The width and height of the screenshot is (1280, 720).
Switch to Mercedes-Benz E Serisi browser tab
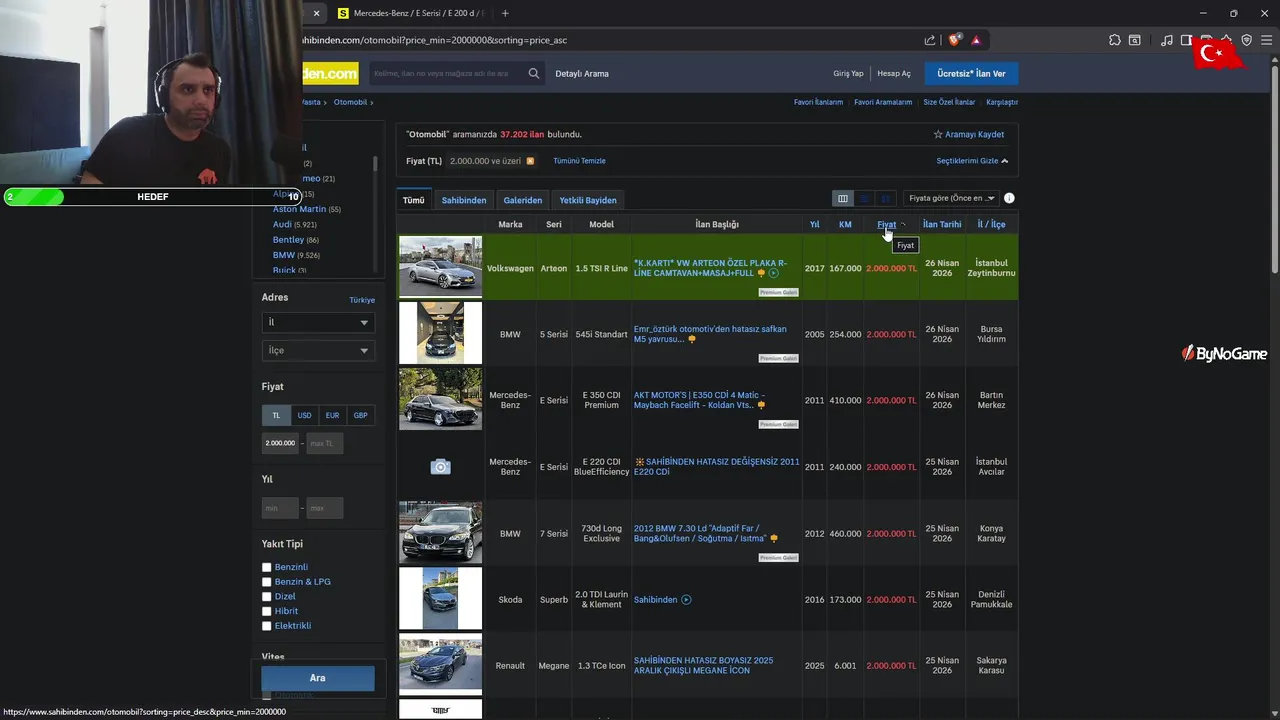click(x=410, y=13)
